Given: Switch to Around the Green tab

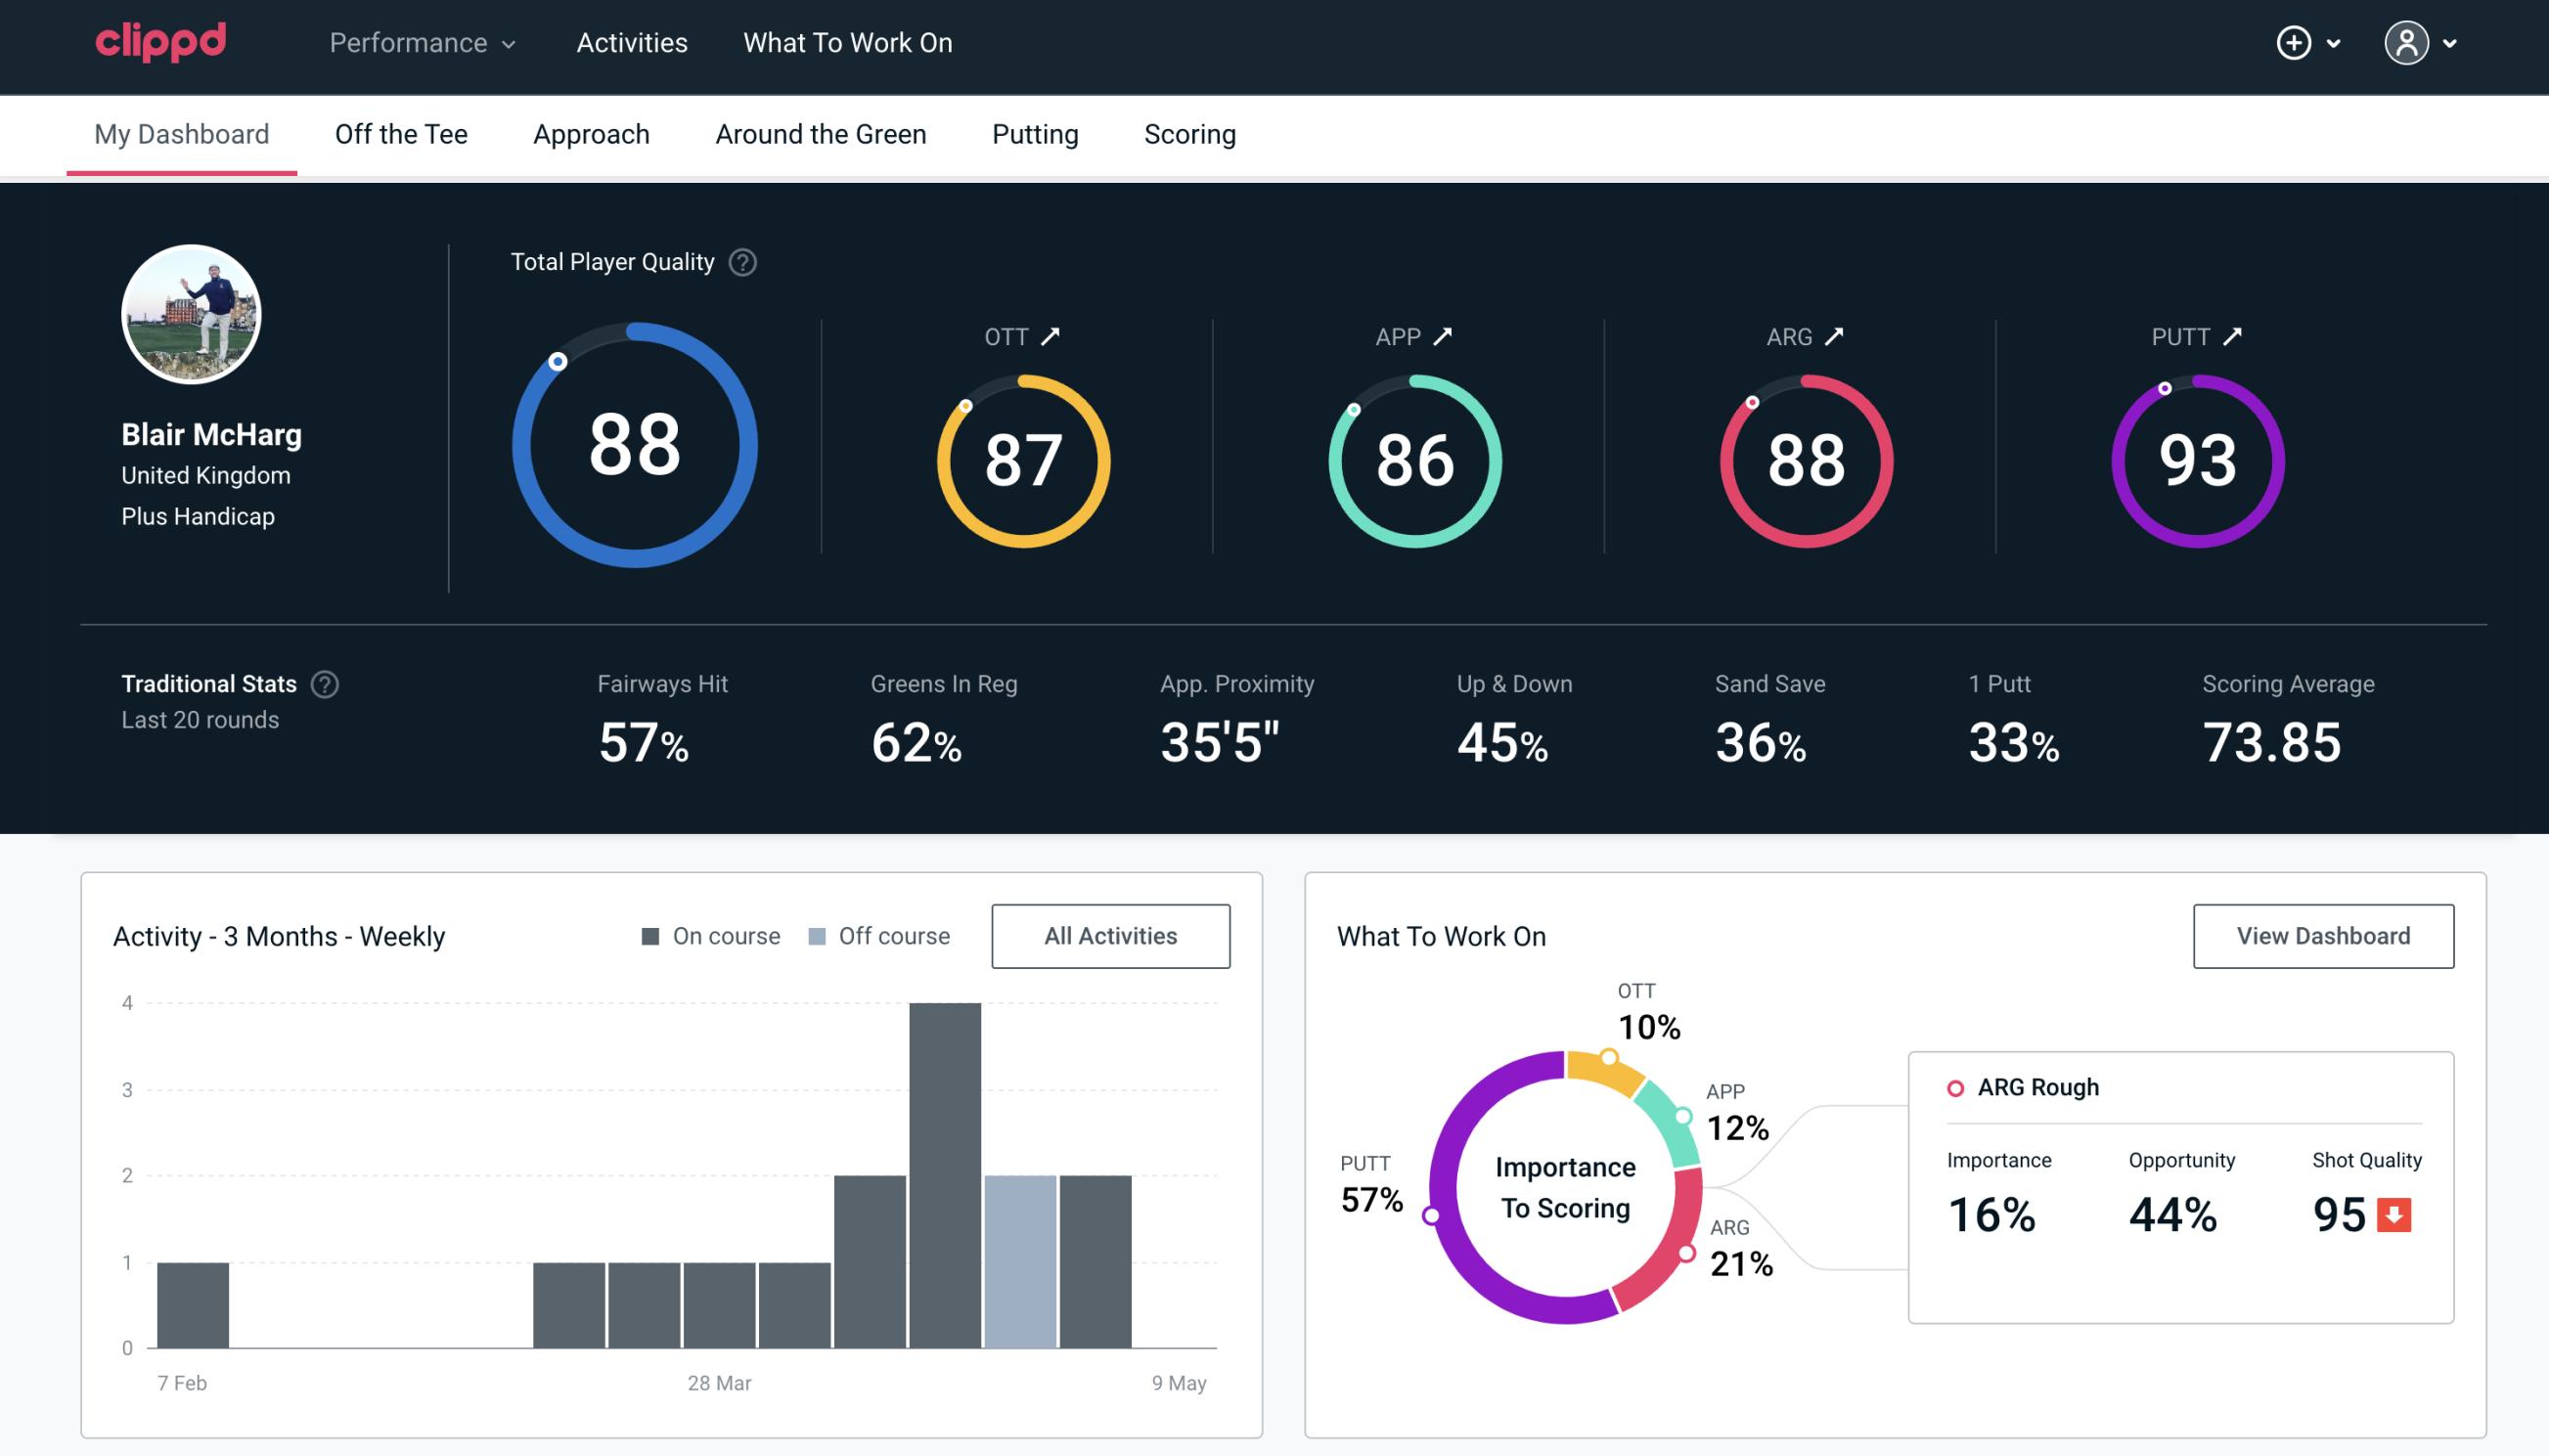Looking at the screenshot, I should pyautogui.click(x=820, y=133).
